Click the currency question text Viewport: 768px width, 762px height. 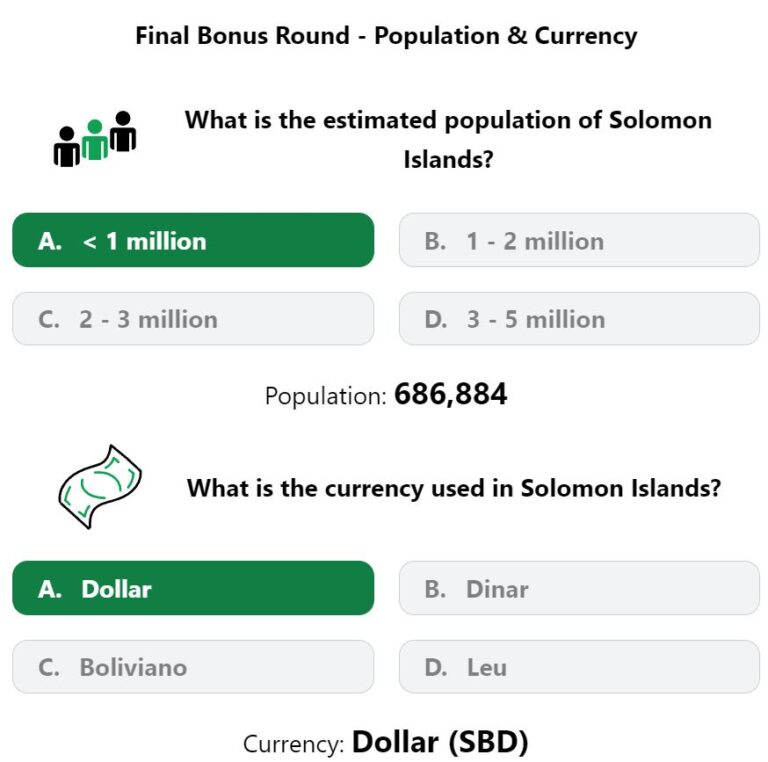(454, 488)
